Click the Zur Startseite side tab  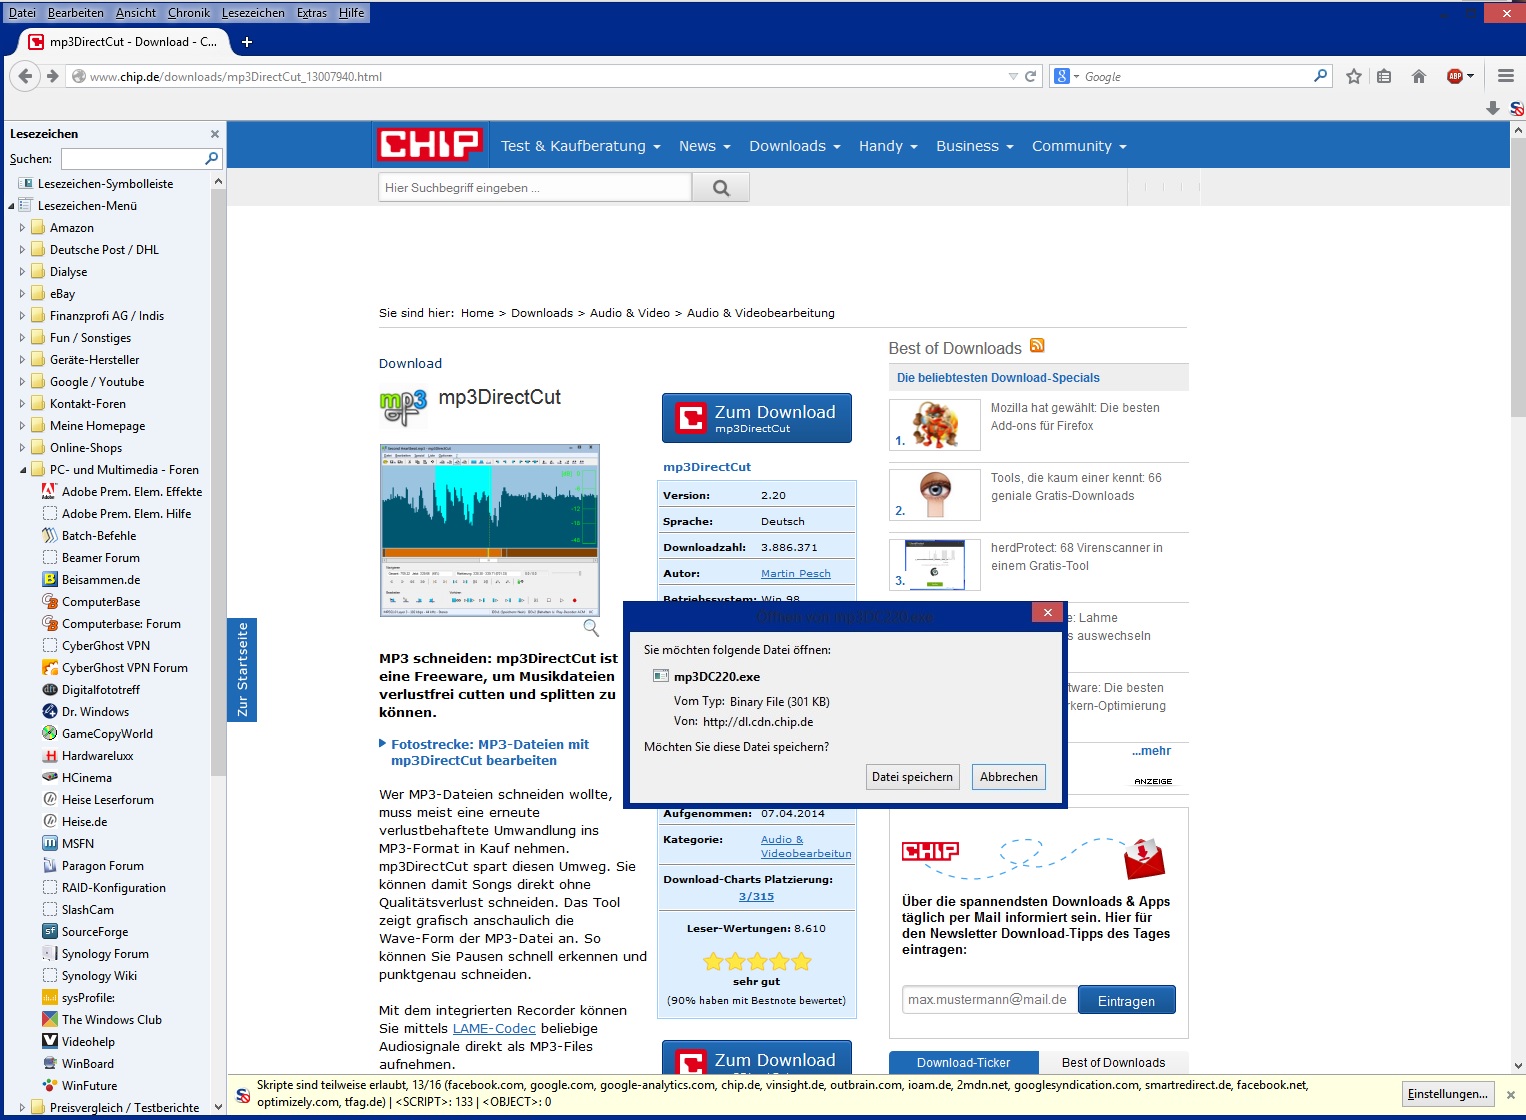click(242, 670)
